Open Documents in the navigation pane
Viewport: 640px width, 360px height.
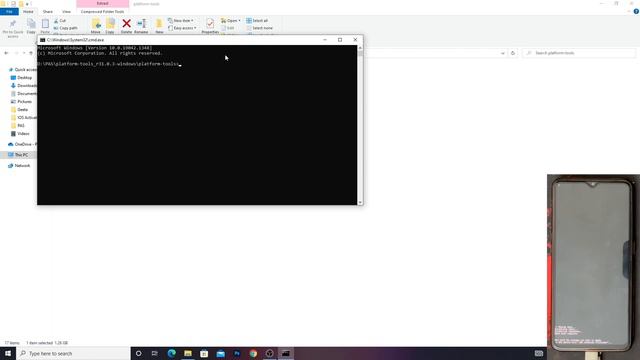[24, 93]
